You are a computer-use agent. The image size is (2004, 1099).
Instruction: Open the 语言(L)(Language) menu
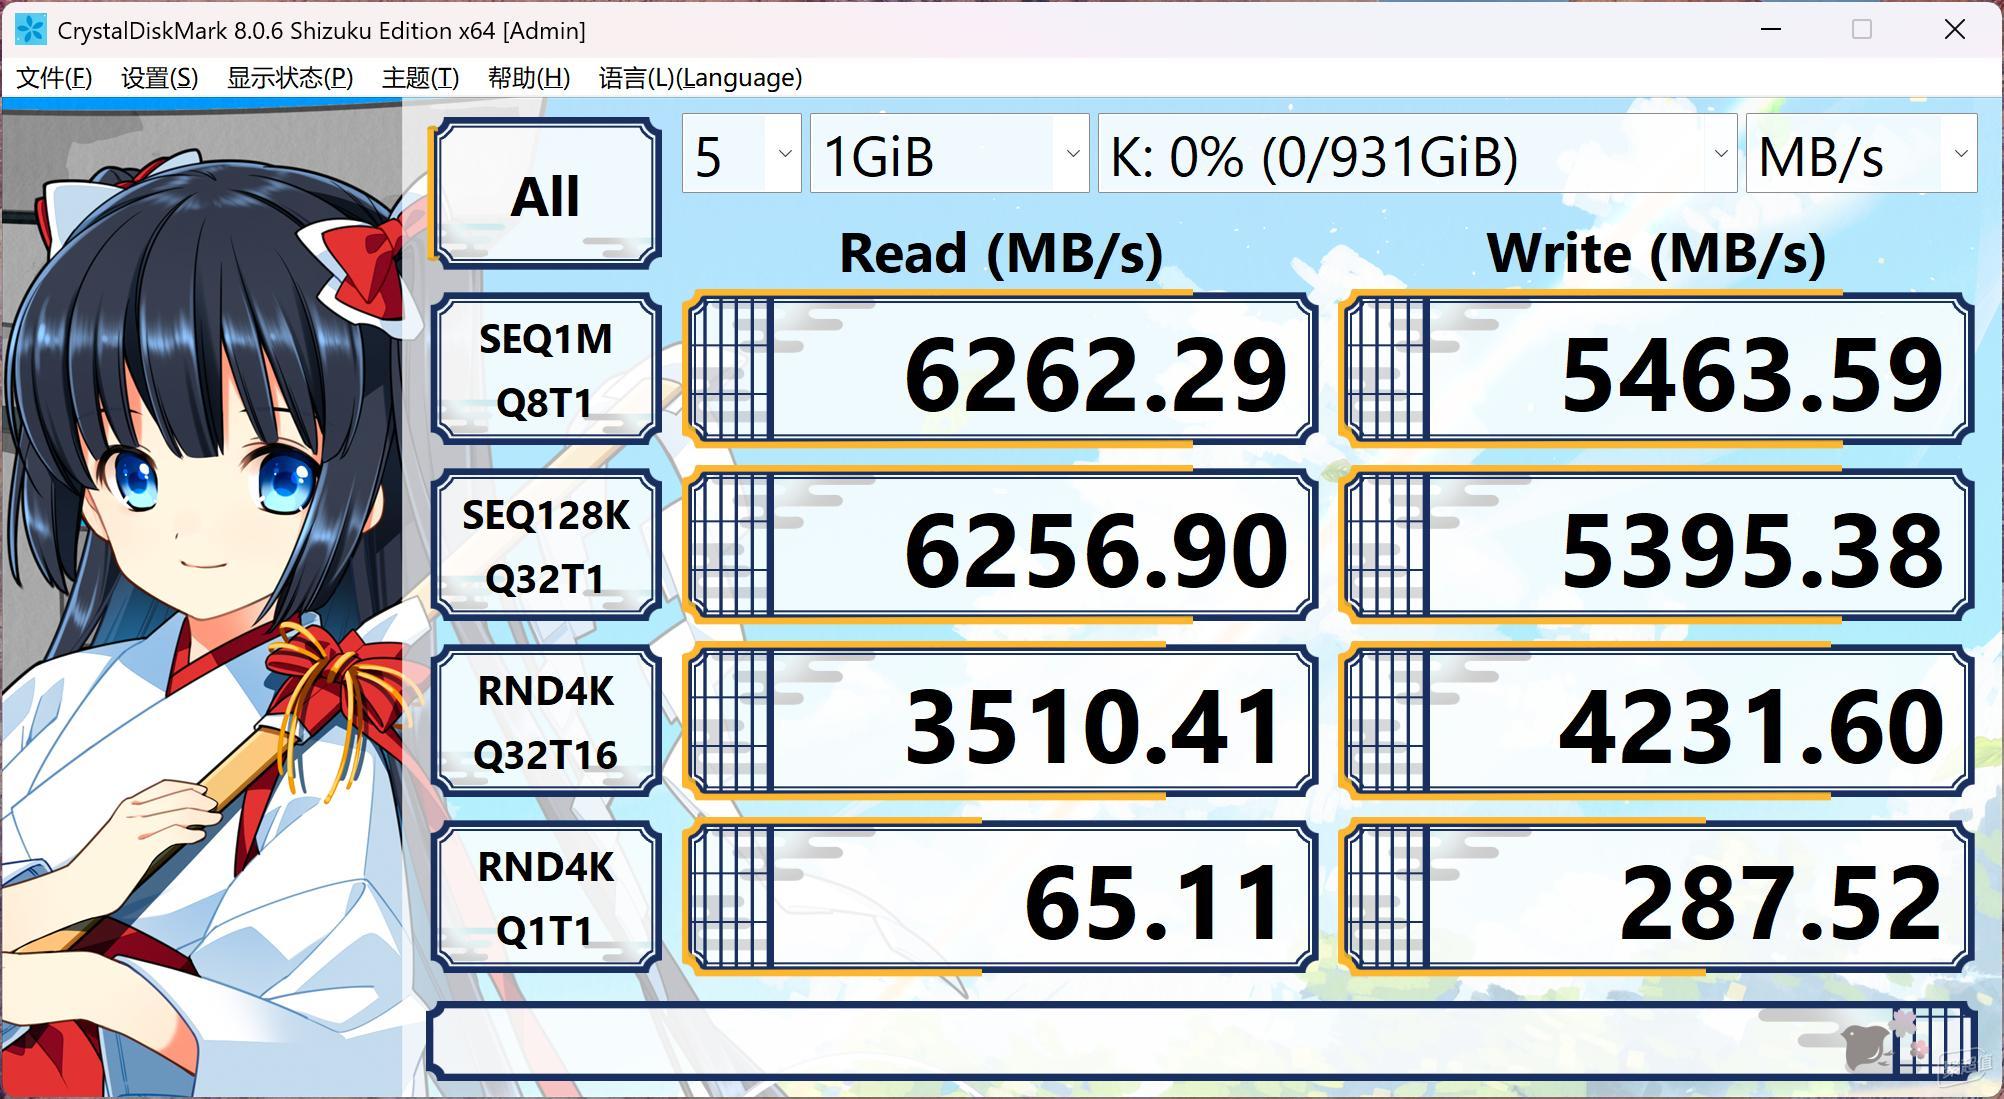[700, 78]
